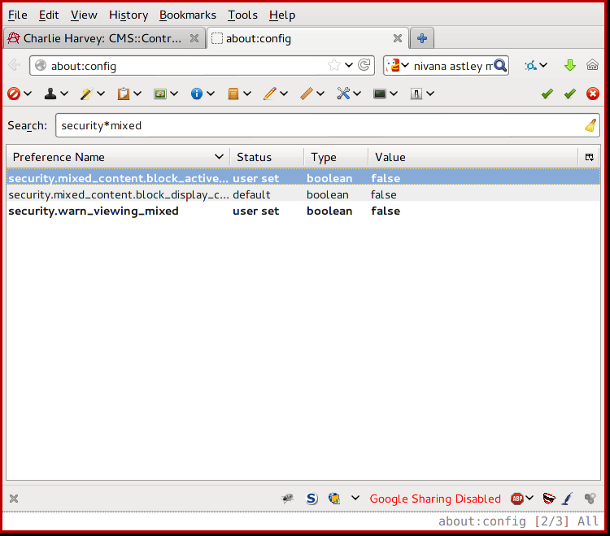Viewport: 610px width, 536px height.
Task: Bookmark this page with star icon
Action: [x=334, y=65]
